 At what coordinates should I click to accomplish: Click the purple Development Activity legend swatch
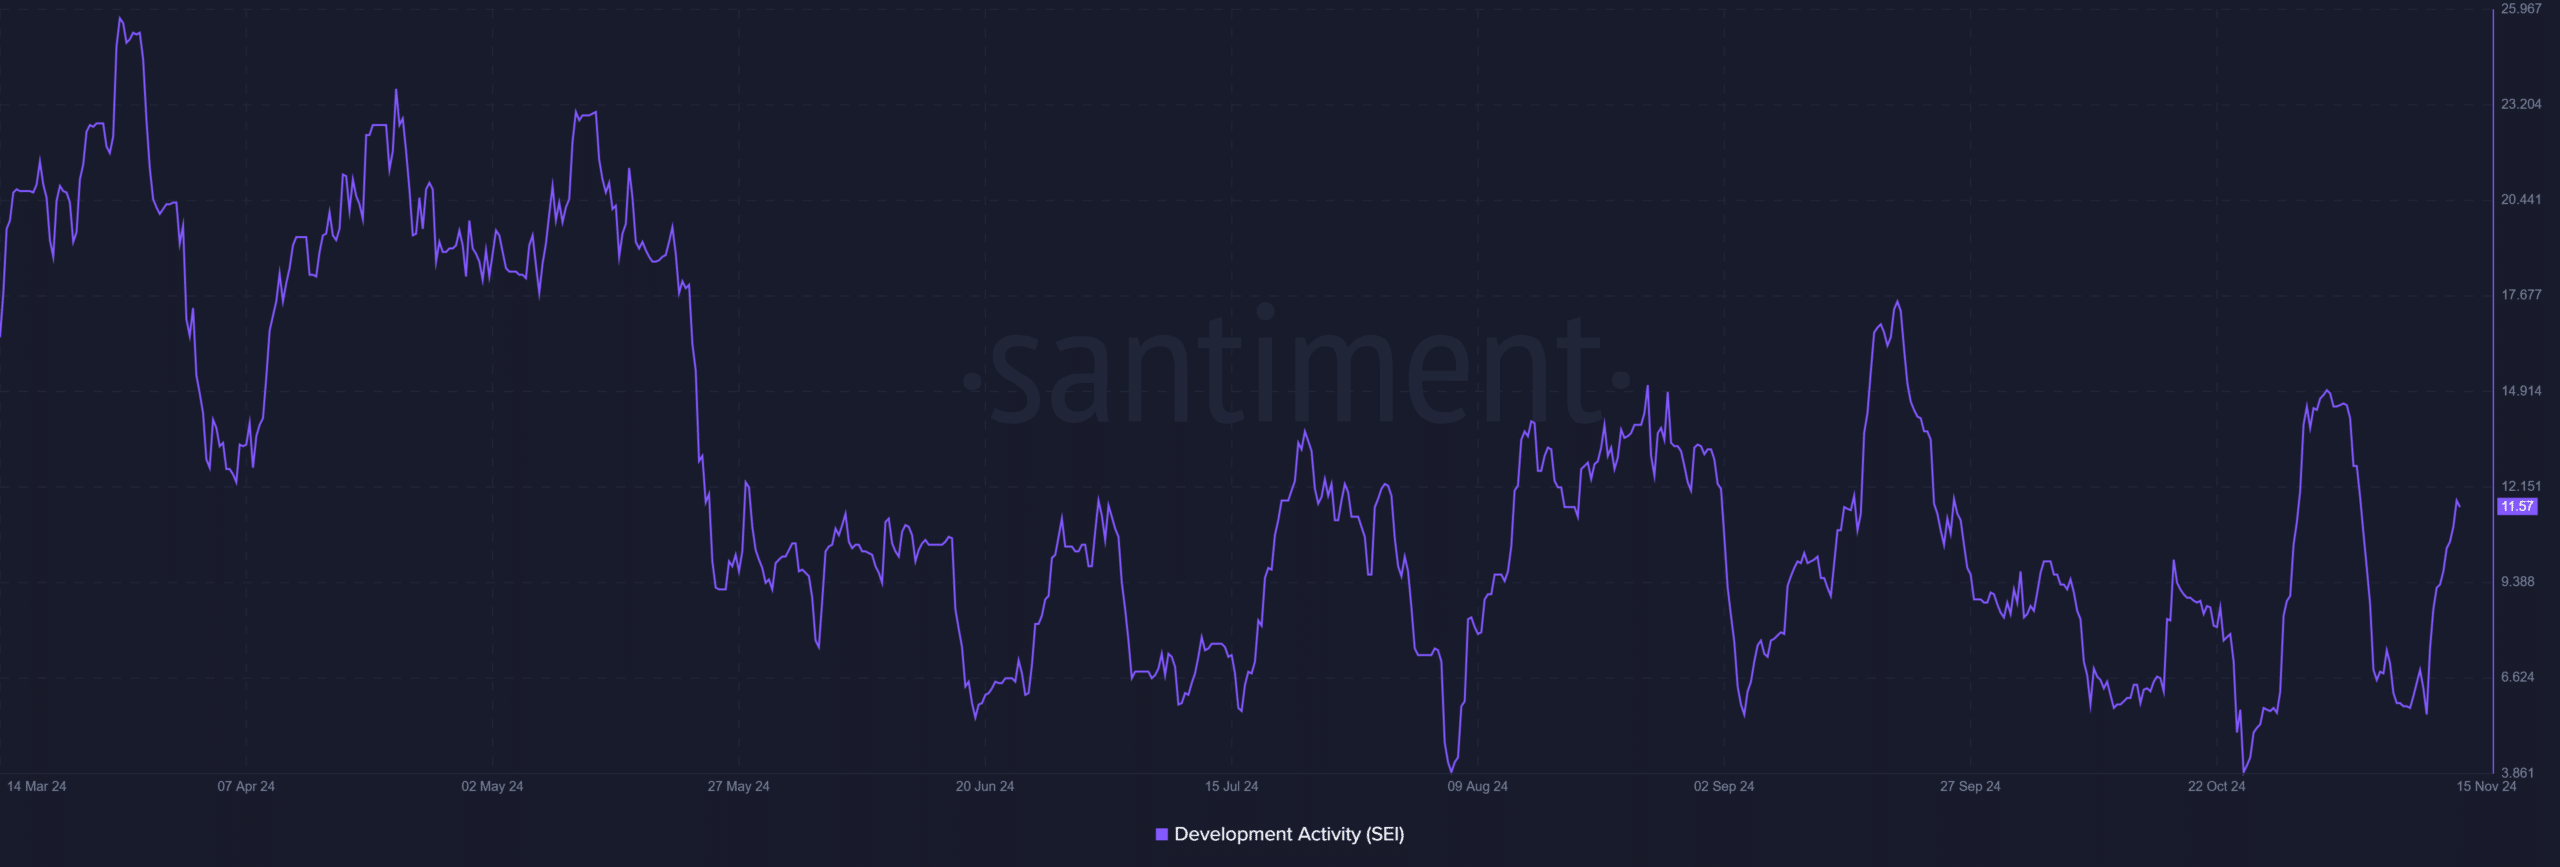click(1161, 834)
